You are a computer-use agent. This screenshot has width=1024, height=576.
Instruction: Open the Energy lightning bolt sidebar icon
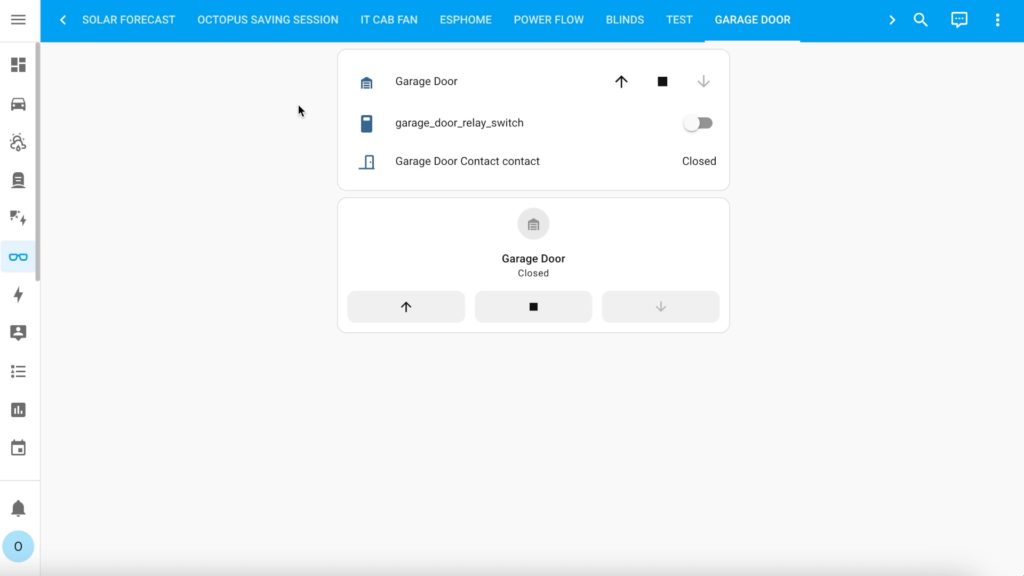pos(18,295)
